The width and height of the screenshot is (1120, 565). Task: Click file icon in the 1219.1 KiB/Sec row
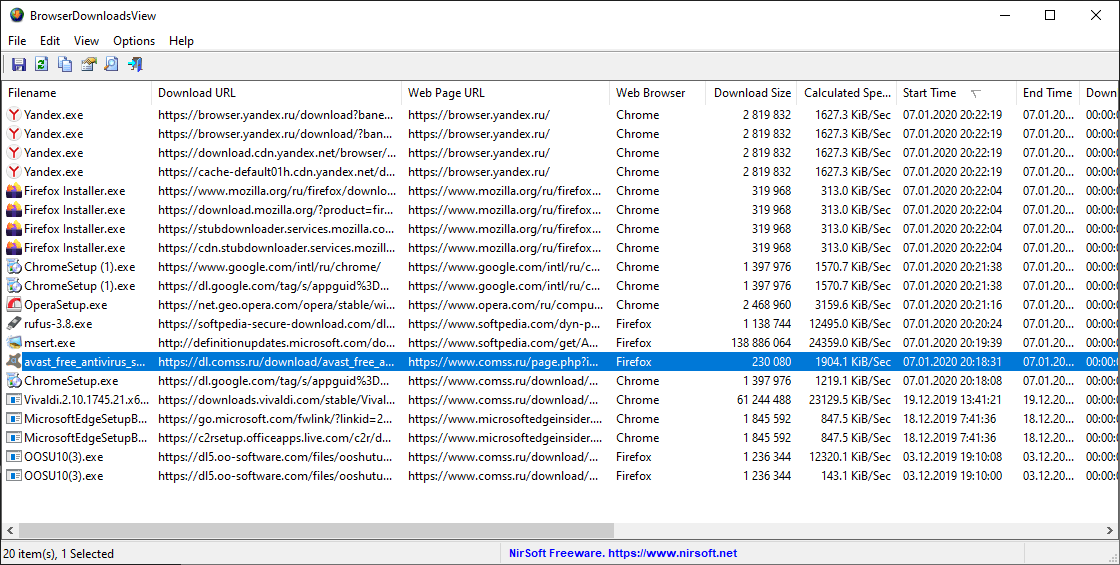pos(14,381)
